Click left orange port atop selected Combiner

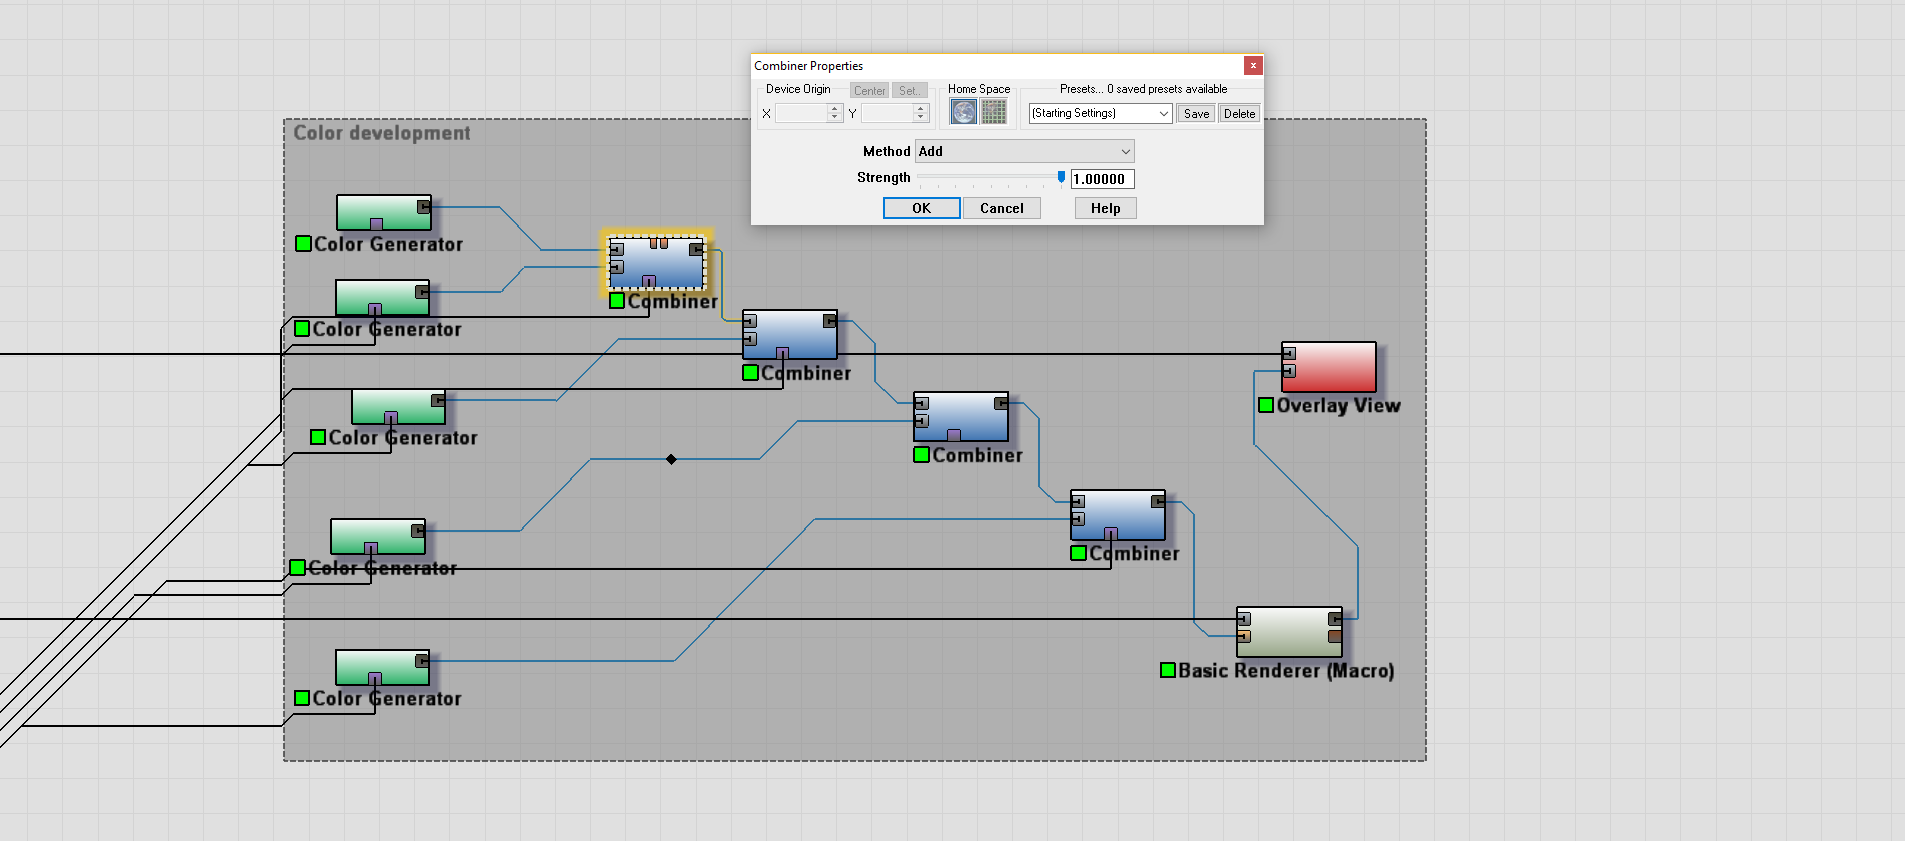point(653,243)
